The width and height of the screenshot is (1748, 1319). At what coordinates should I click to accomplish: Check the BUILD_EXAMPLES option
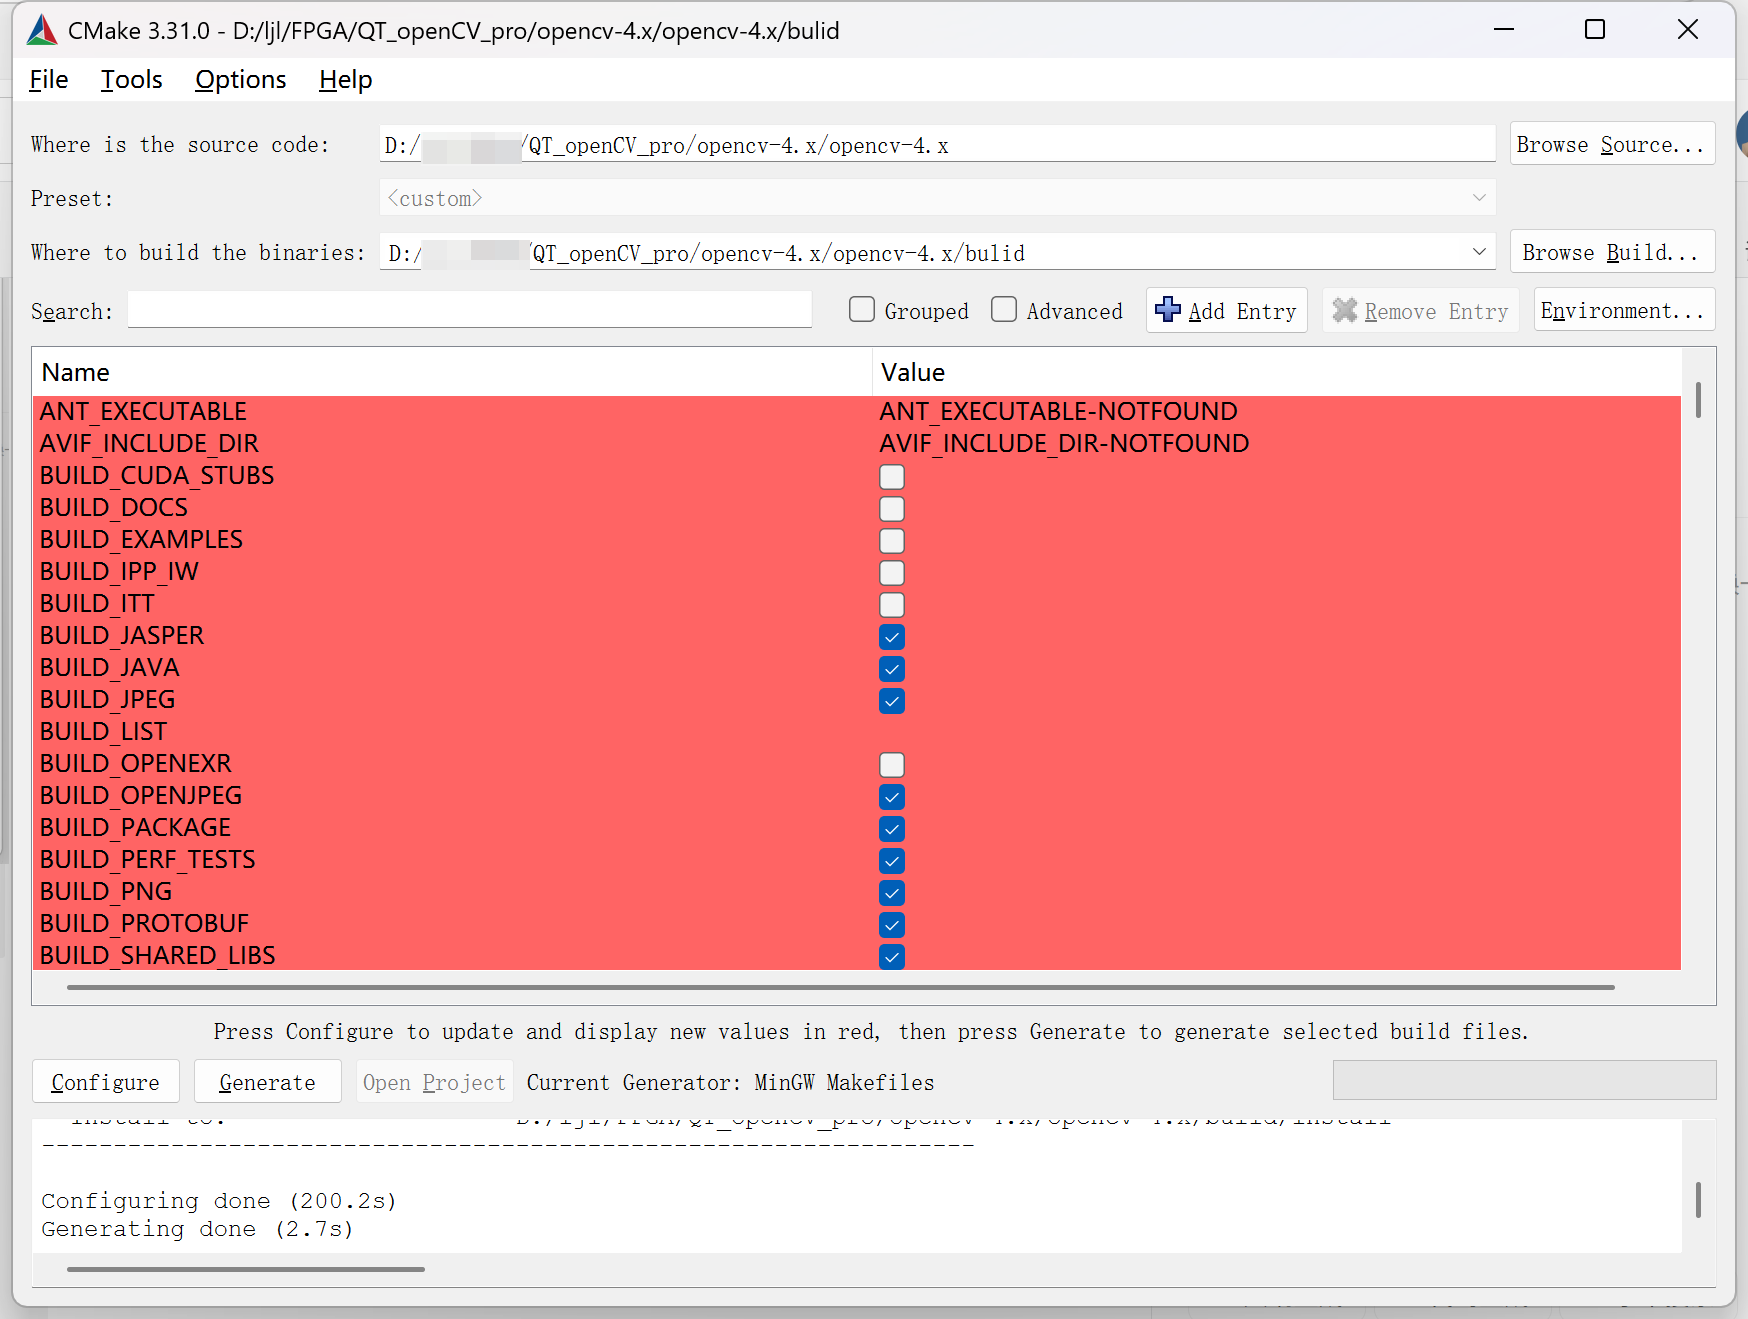(892, 541)
